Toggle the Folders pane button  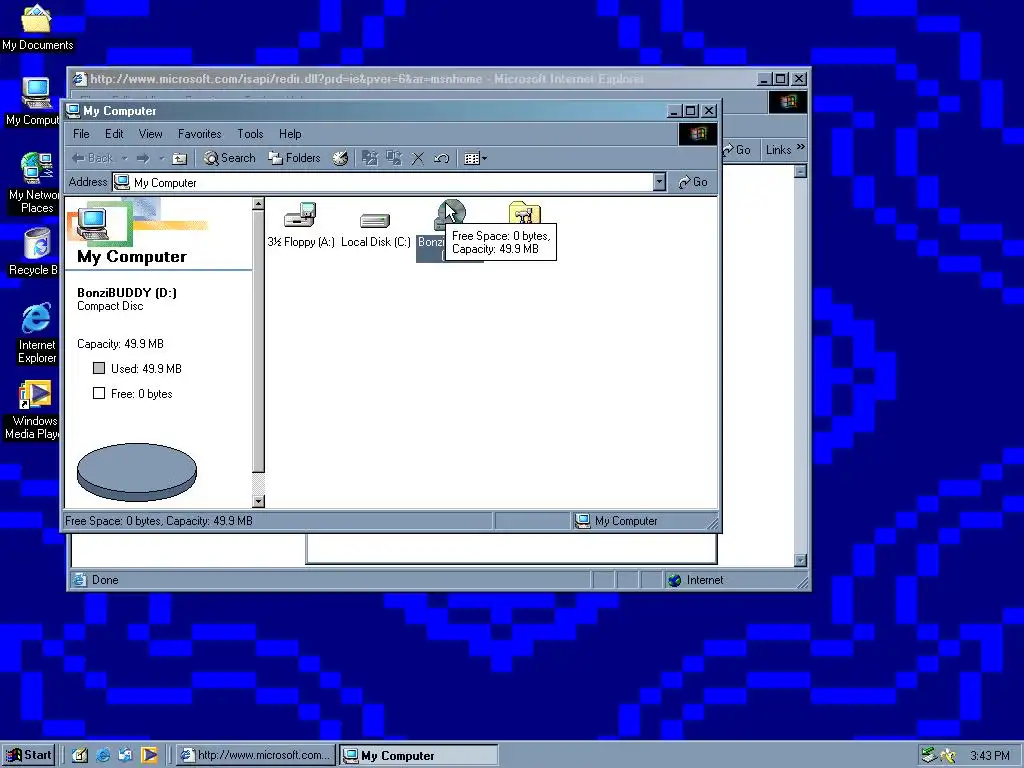coord(295,158)
